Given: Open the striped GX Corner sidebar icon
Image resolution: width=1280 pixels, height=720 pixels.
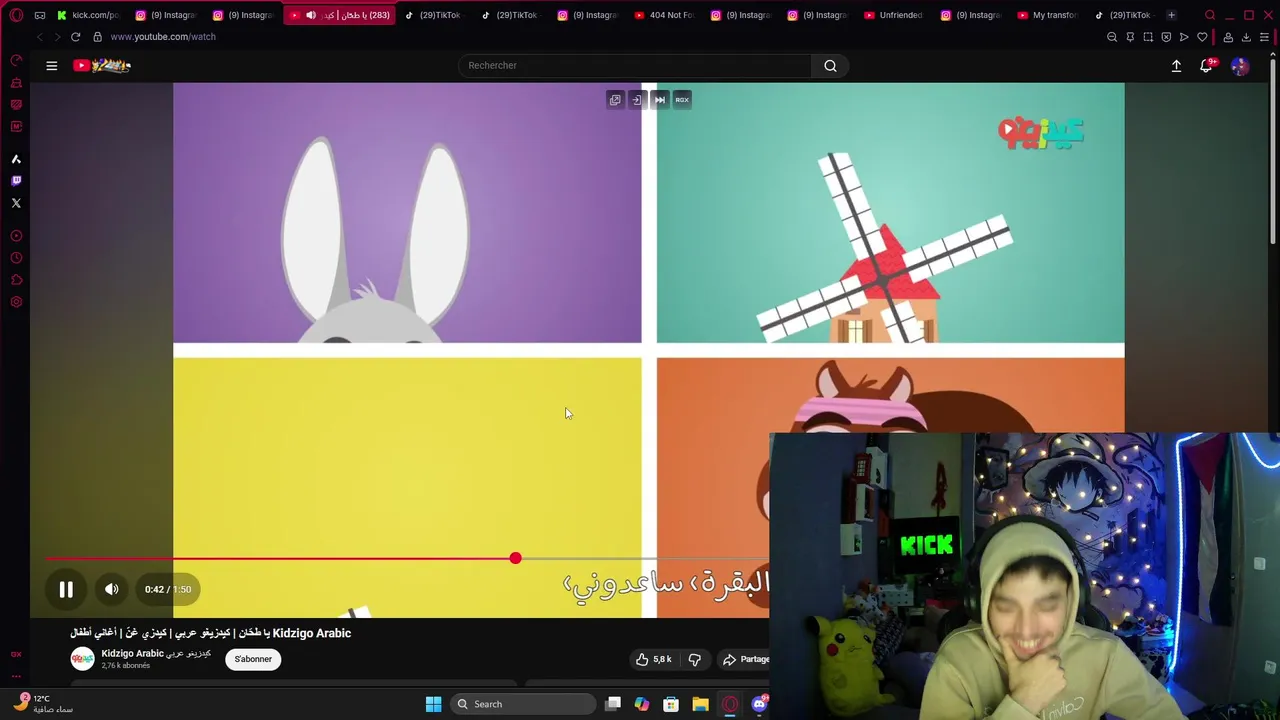Looking at the screenshot, I should (16, 105).
